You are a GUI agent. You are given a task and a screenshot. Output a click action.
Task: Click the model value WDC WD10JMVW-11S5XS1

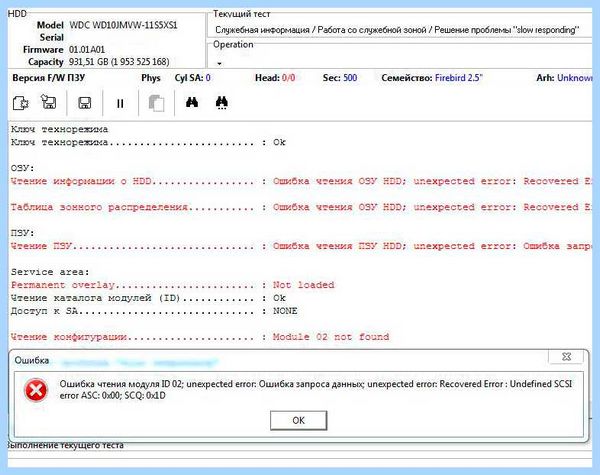click(x=123, y=25)
